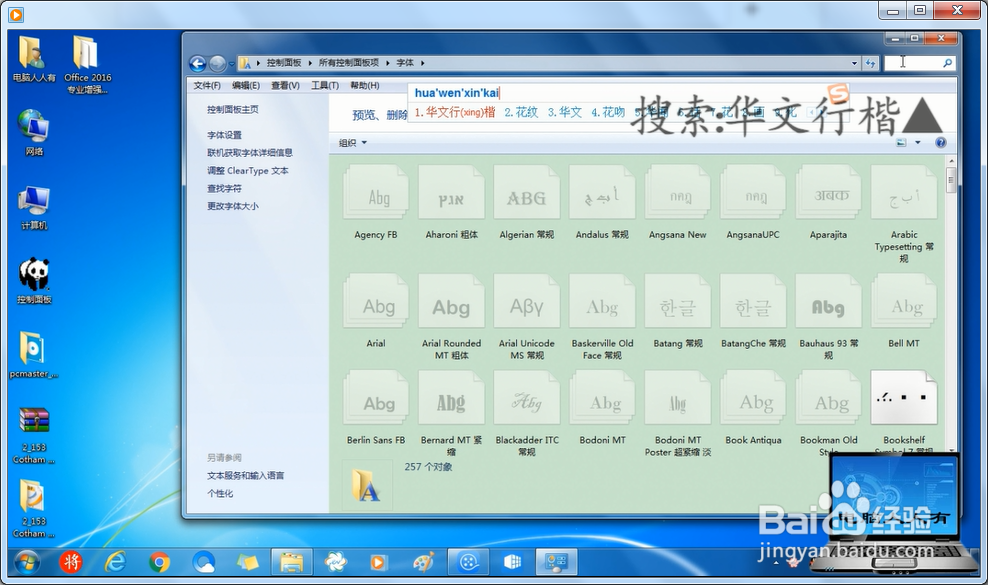Select the Blackadder ITC font icon
Image resolution: width=988 pixels, height=585 pixels.
[x=527, y=398]
